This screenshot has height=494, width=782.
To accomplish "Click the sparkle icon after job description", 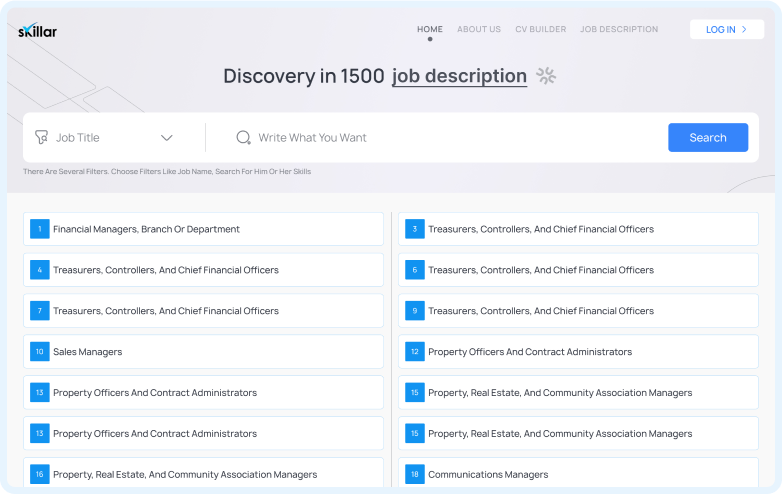I will coord(545,76).
